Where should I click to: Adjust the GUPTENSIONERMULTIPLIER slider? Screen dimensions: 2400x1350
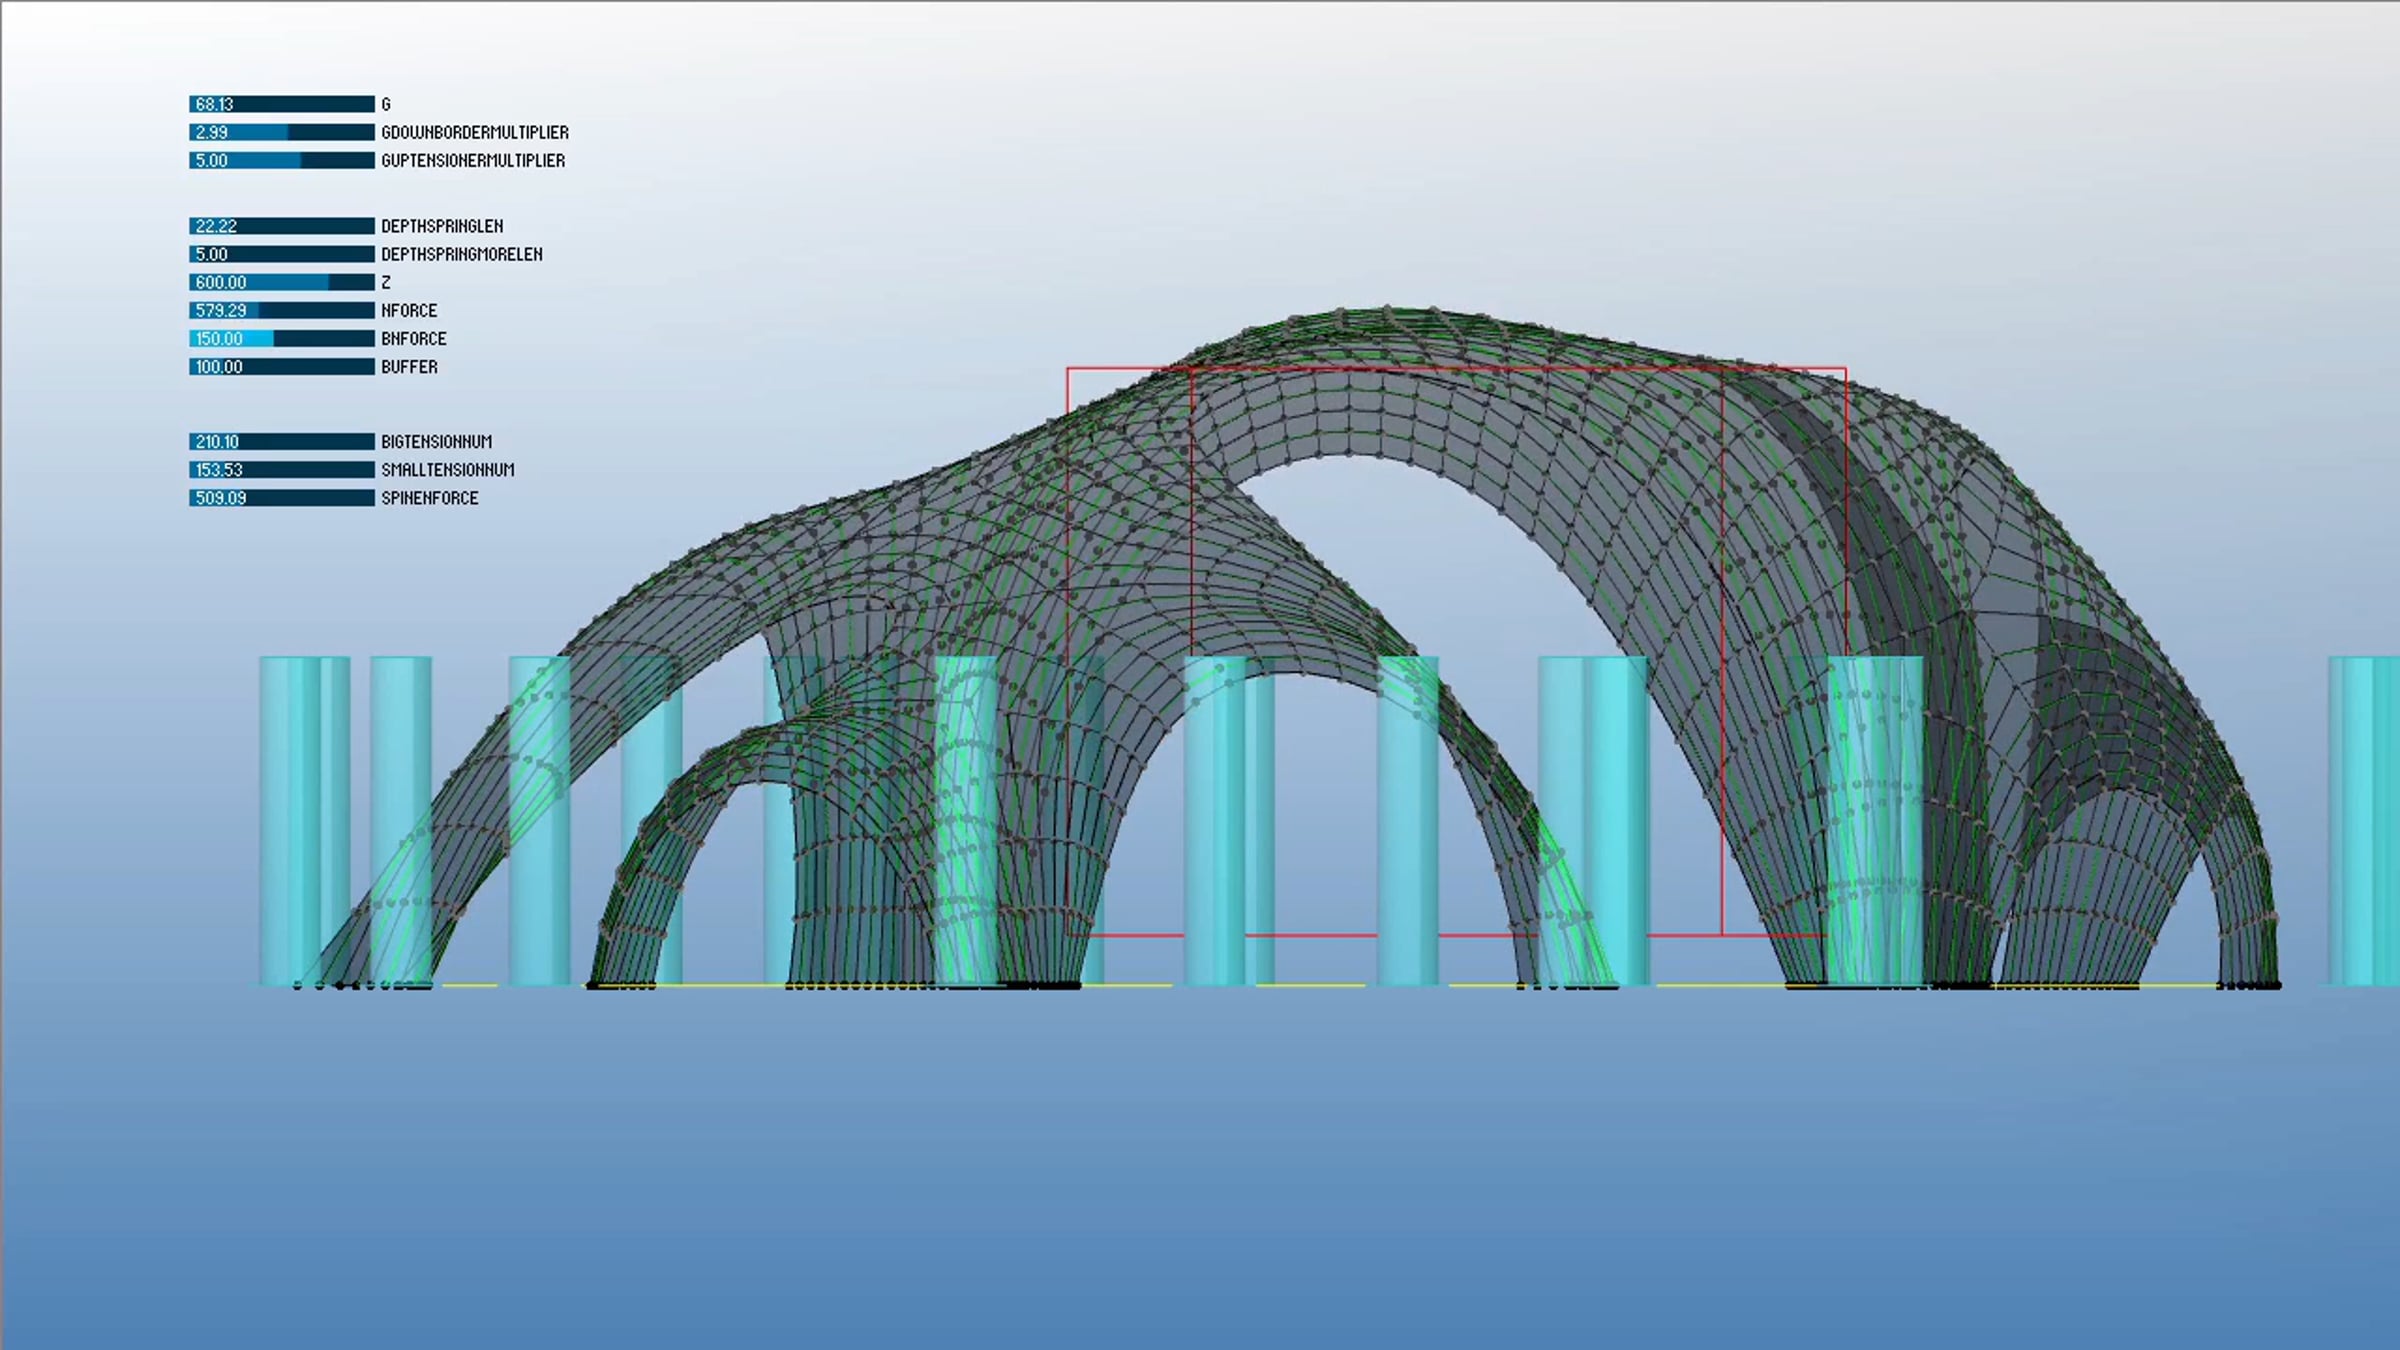[x=282, y=160]
